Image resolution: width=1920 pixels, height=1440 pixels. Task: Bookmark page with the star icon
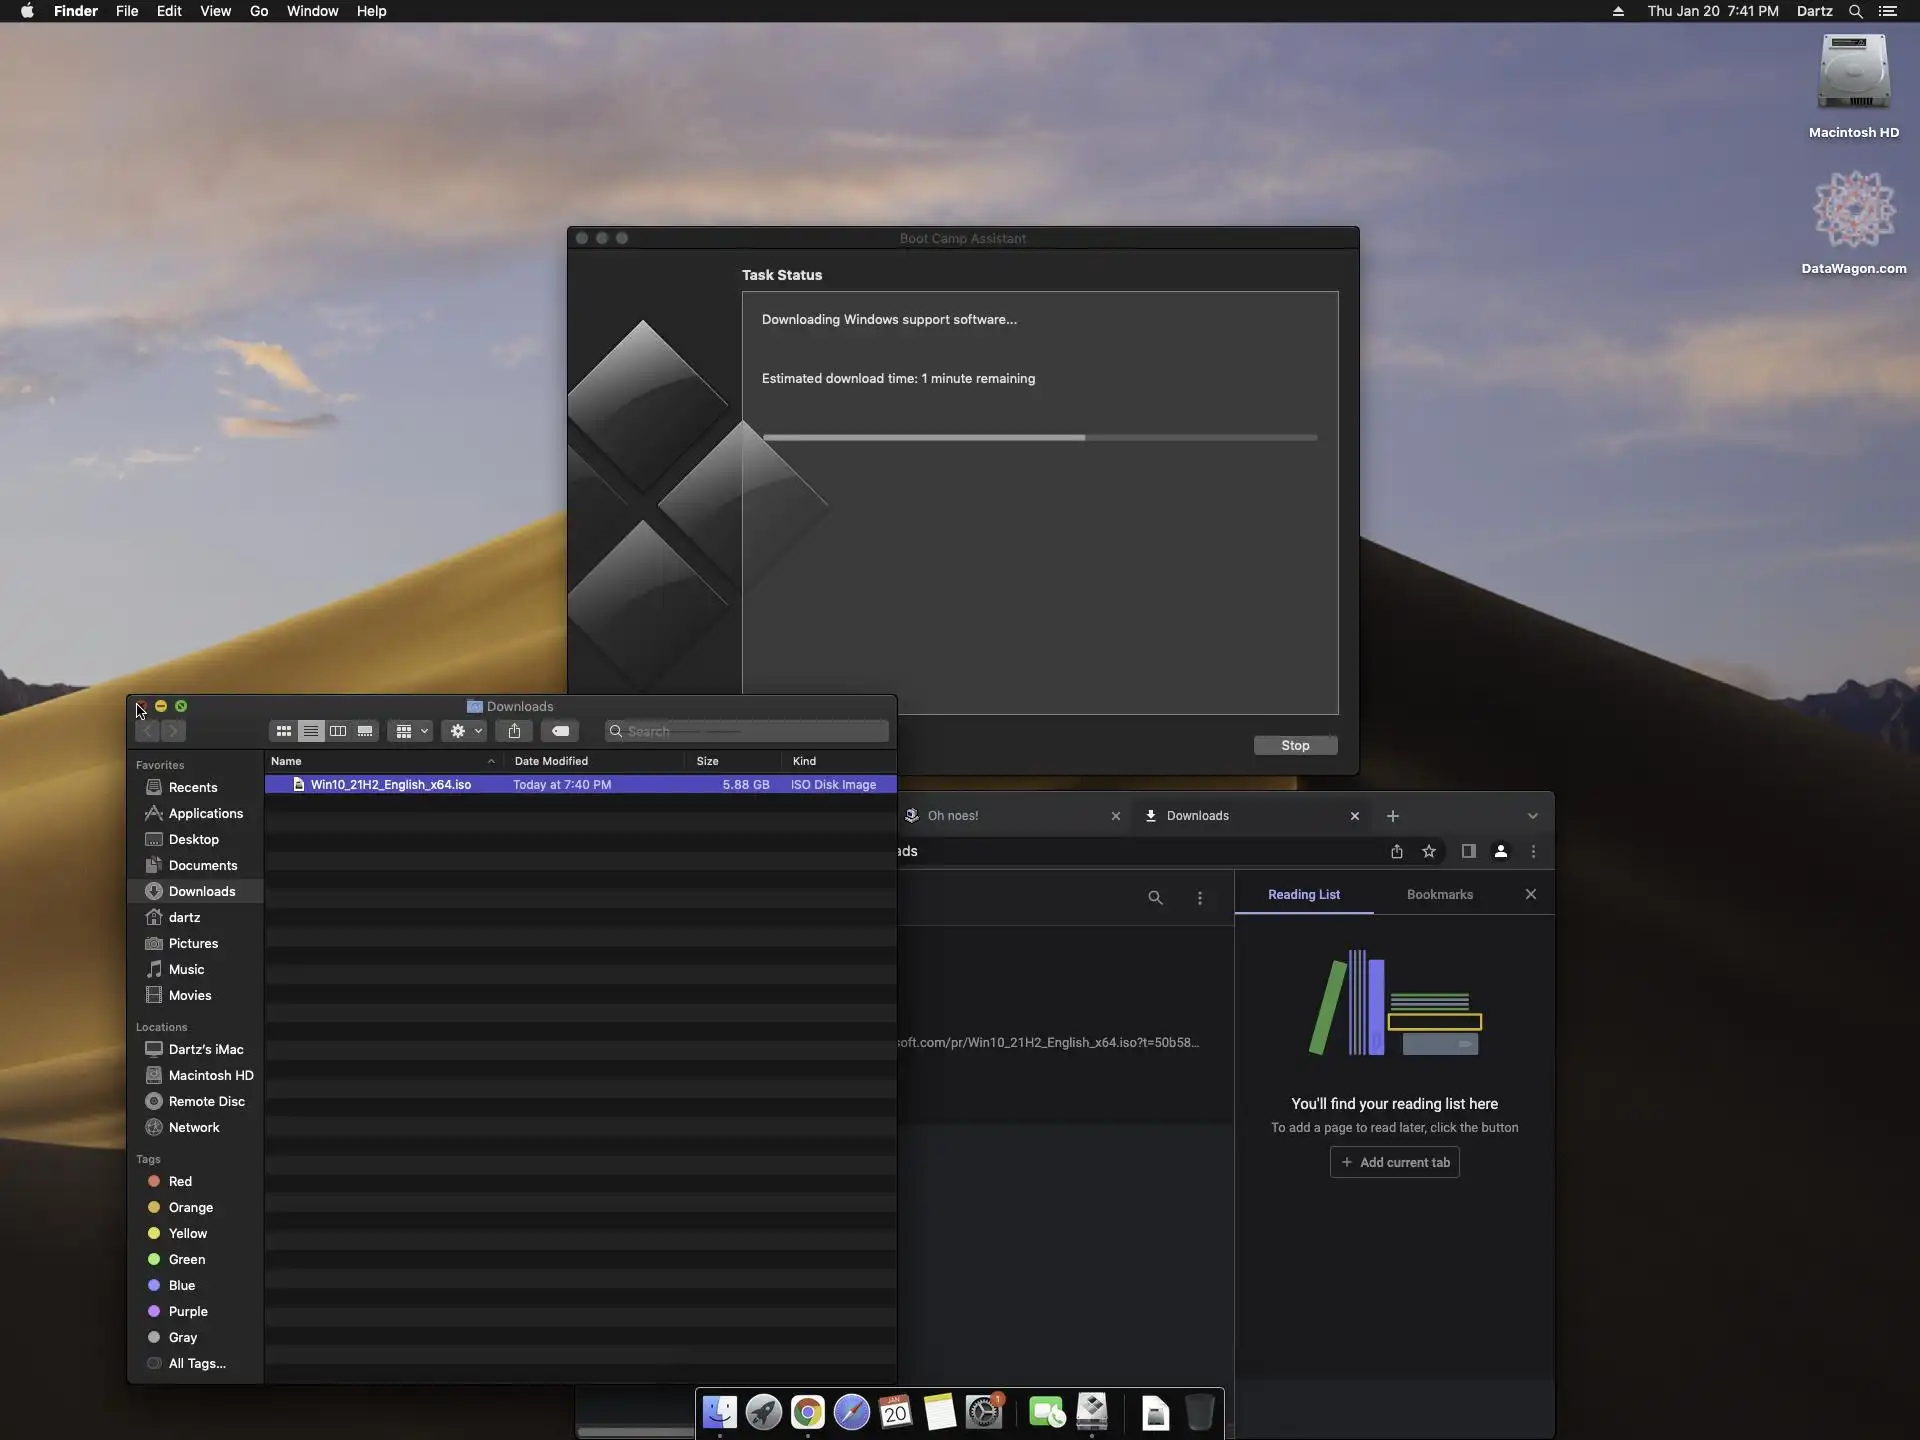1429,851
